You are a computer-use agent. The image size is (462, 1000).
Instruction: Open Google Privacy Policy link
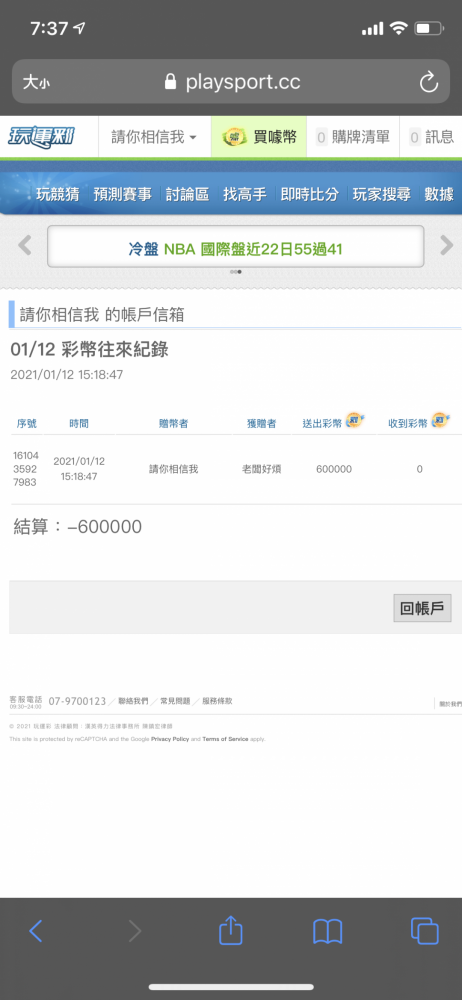170,739
